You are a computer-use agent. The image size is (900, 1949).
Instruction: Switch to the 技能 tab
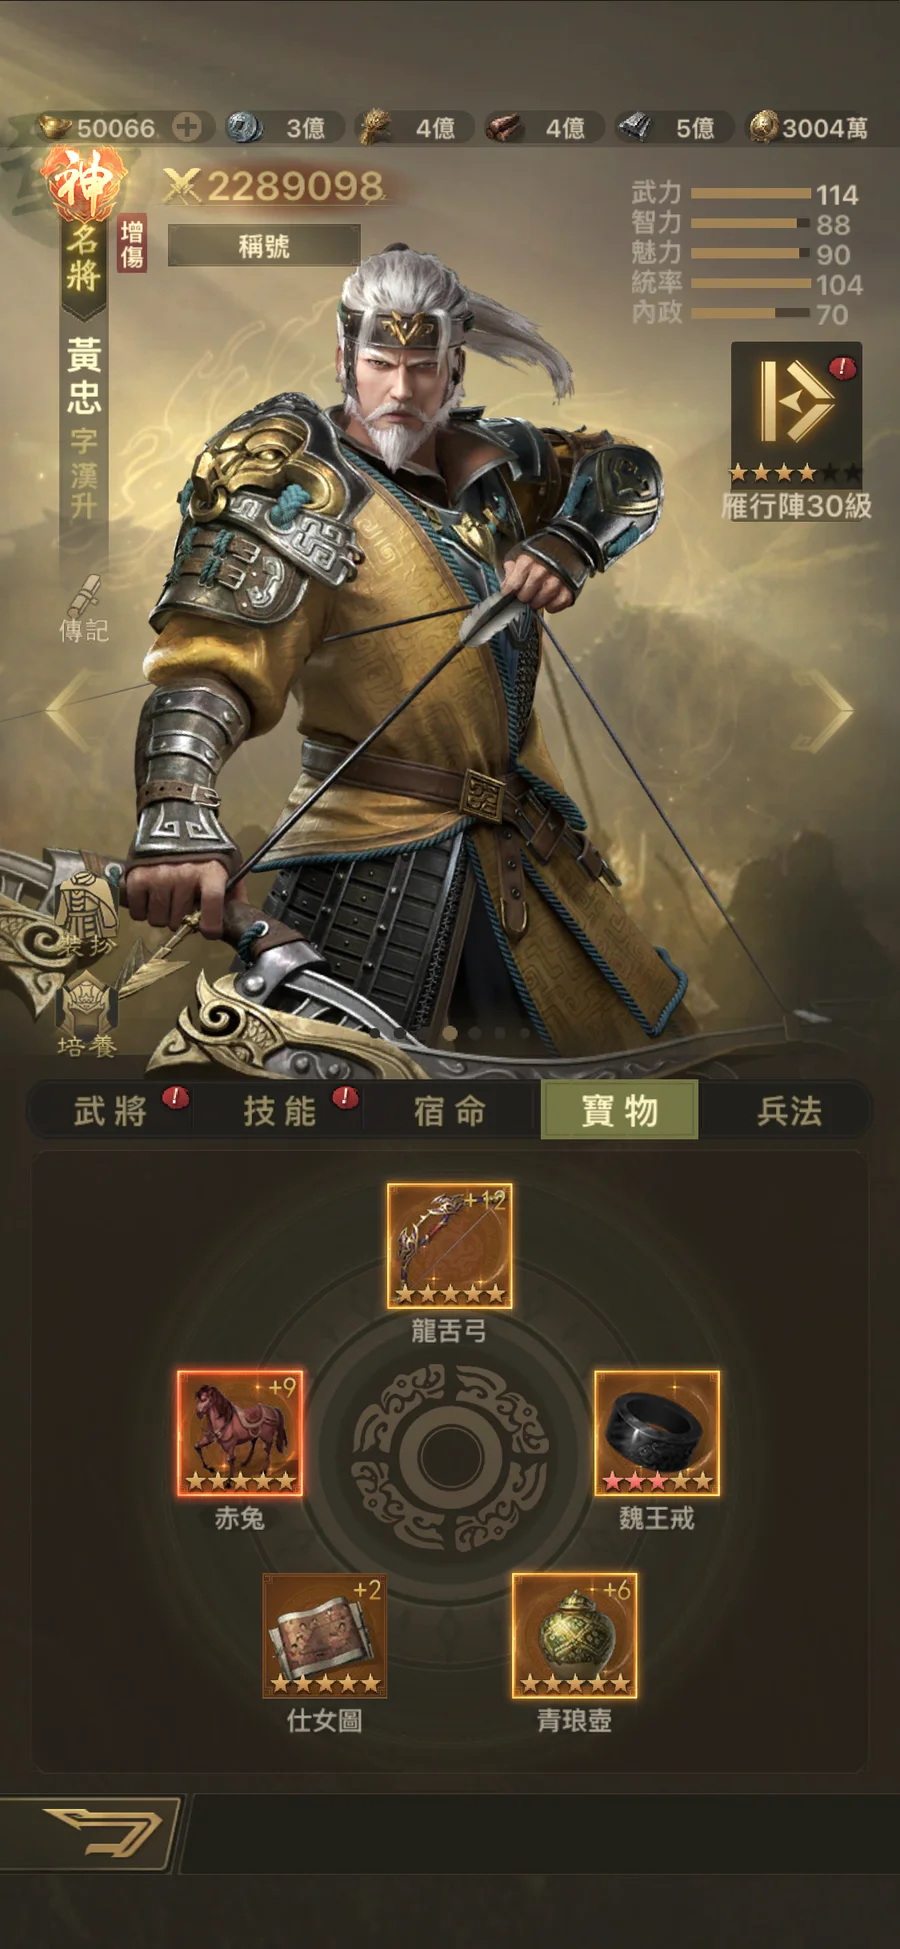click(x=281, y=1110)
